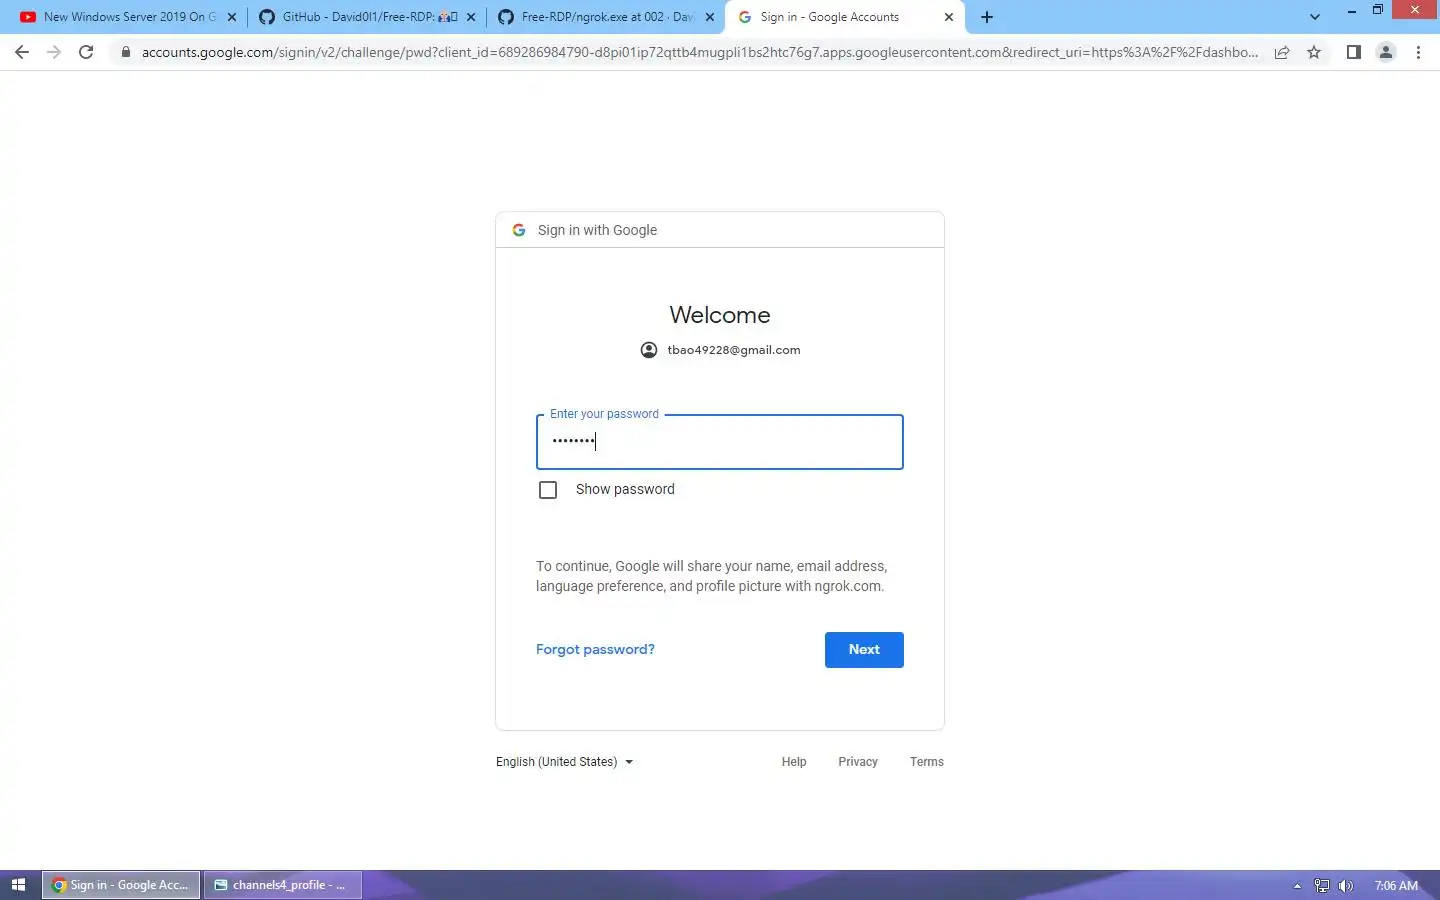
Task: Click the Show password label
Action: (625, 489)
